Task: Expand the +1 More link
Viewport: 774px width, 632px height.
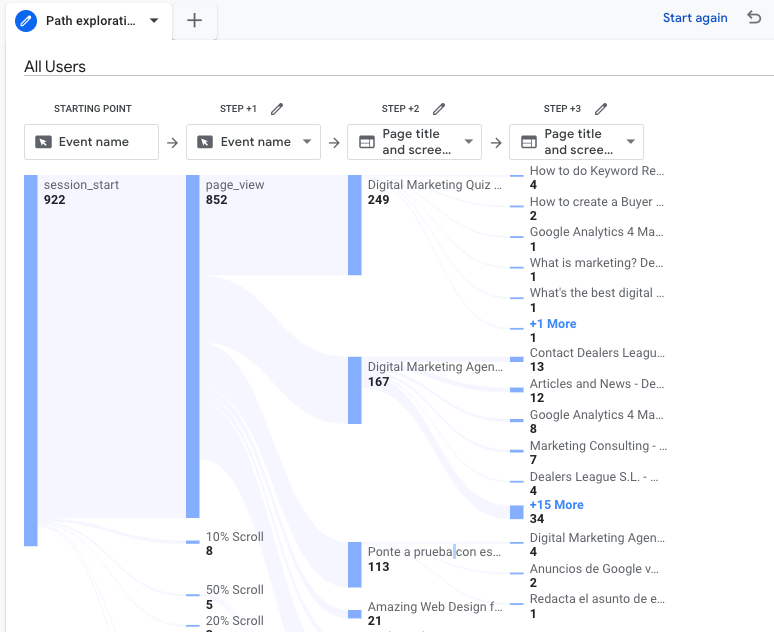Action: point(553,324)
